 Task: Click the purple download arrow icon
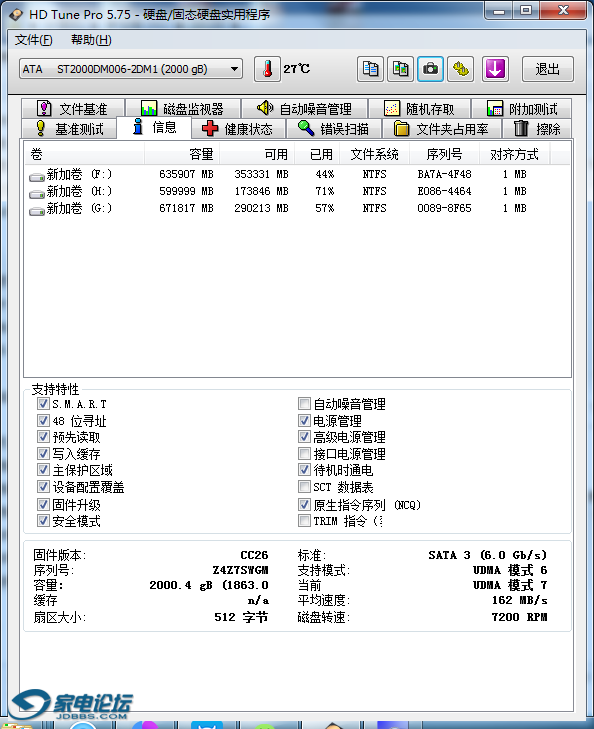[495, 69]
